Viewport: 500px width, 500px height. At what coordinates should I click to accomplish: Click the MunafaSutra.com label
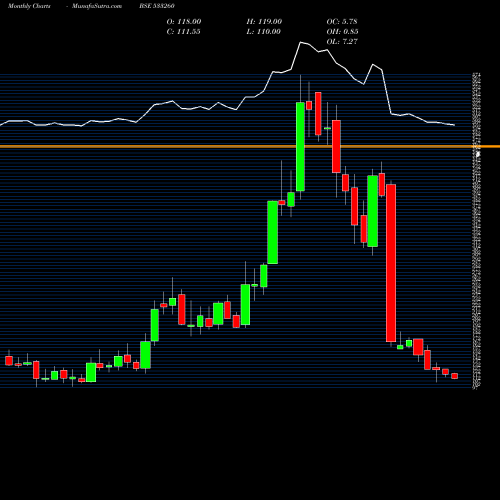97,6
